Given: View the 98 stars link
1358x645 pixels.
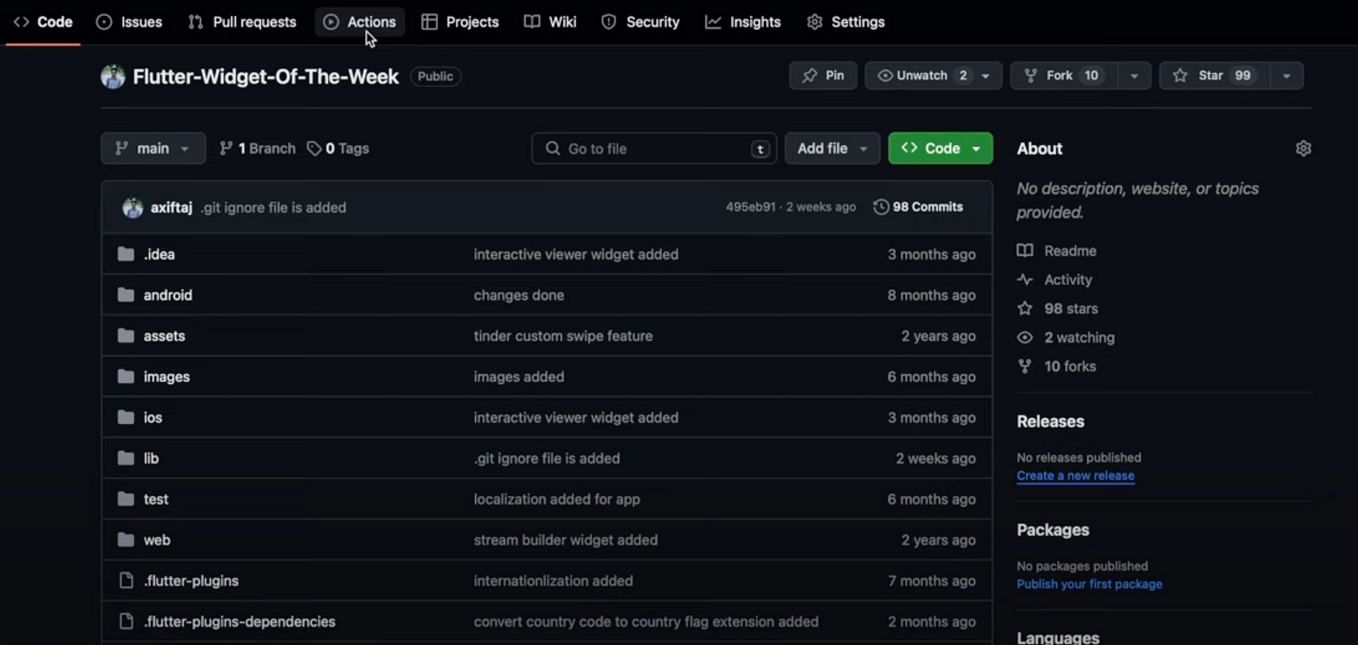Looking at the screenshot, I should pyautogui.click(x=1058, y=309).
